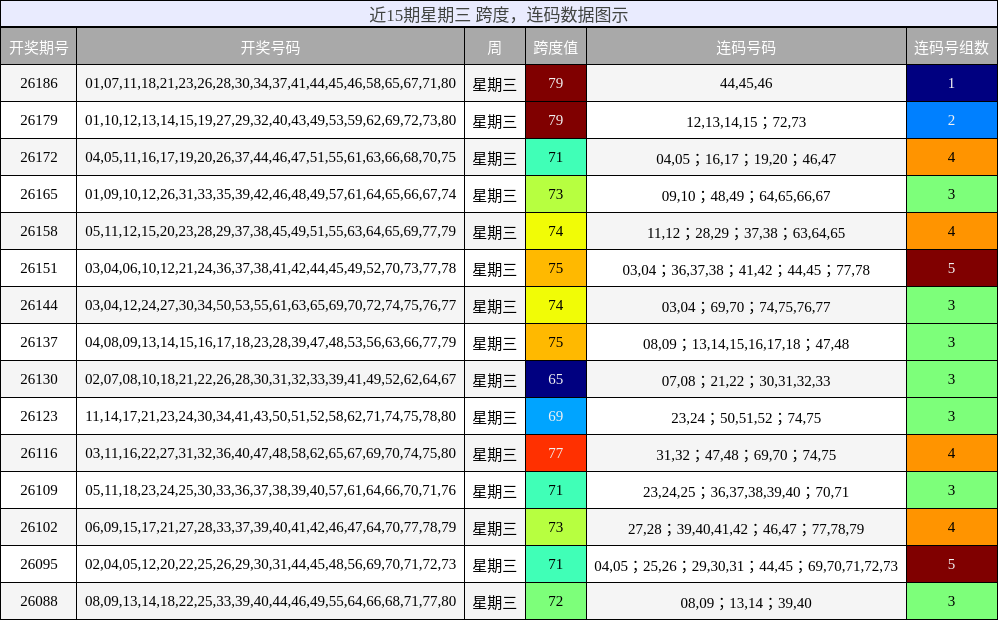
Task: Select draw period 26109
Action: pyautogui.click(x=39, y=490)
